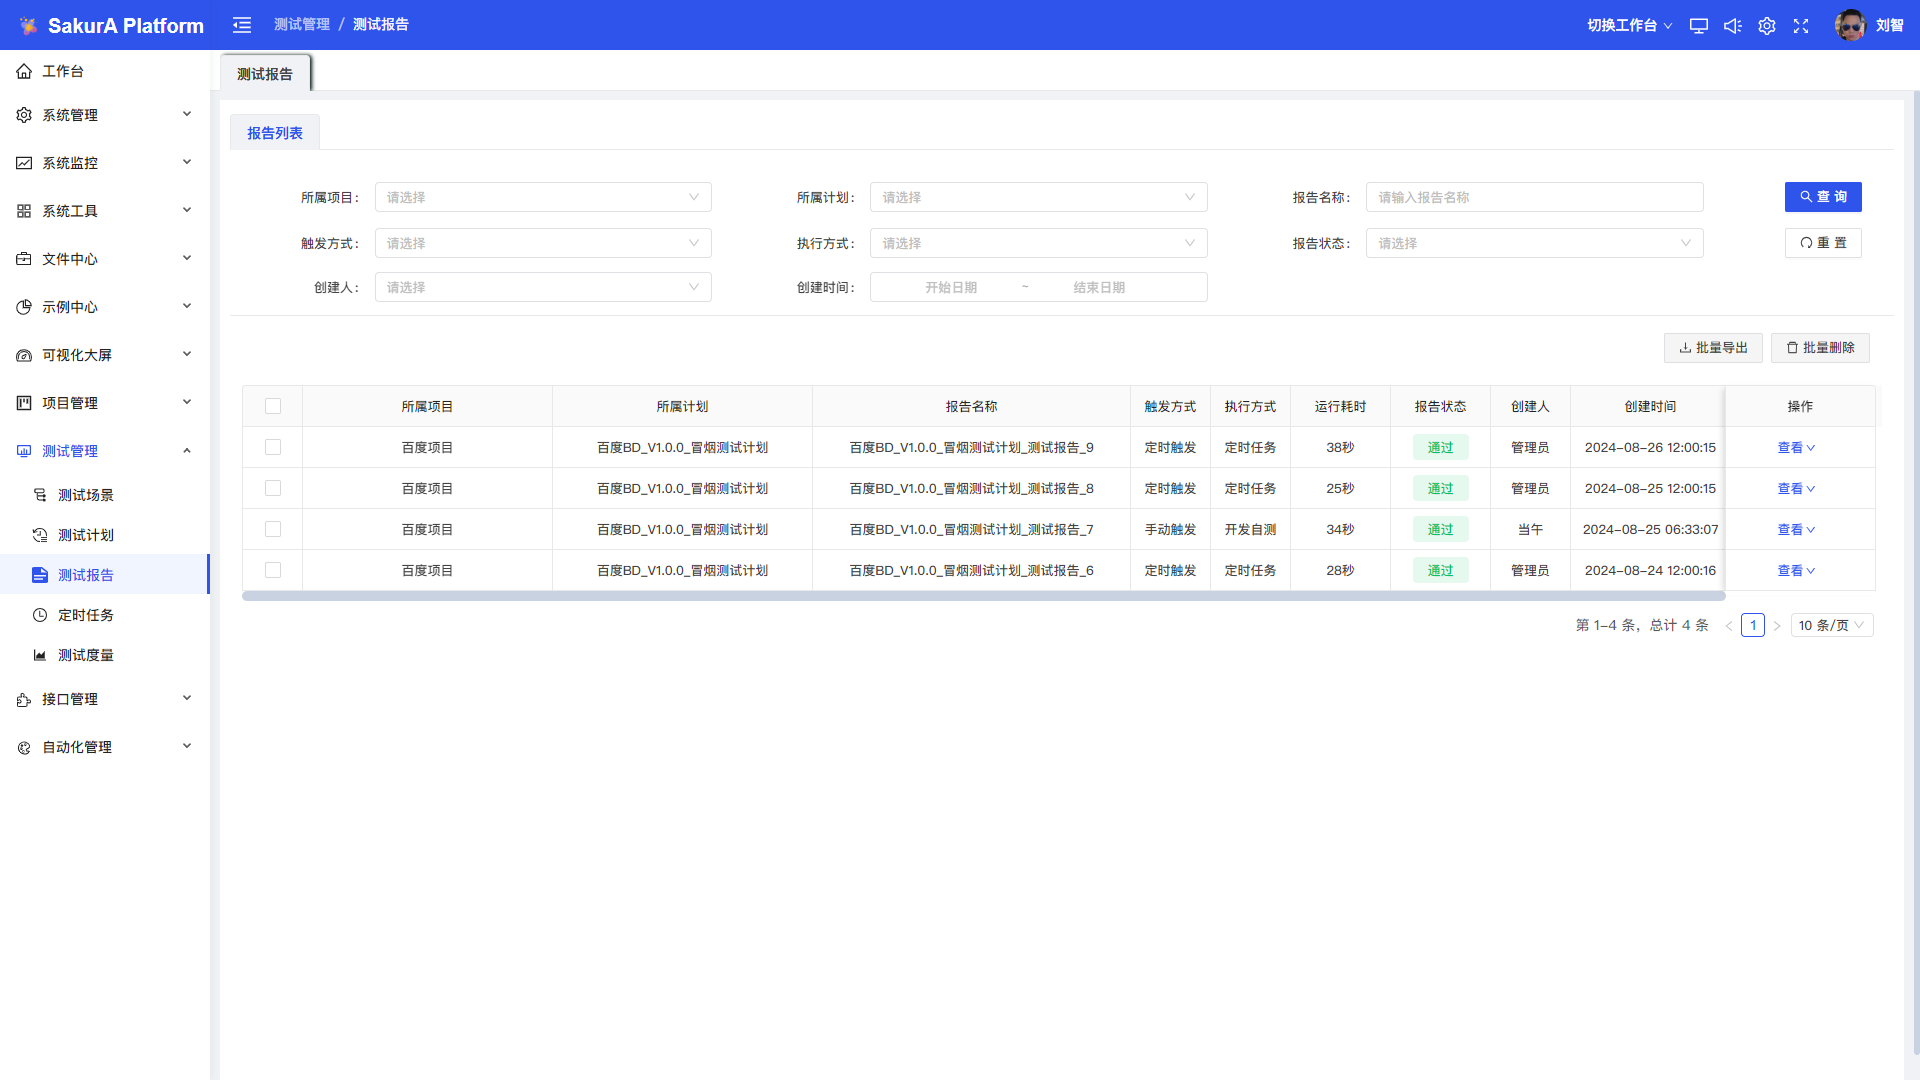Collapse sidebar with menu fold icon
Viewport: 1920px width, 1080px height.
pos(242,25)
